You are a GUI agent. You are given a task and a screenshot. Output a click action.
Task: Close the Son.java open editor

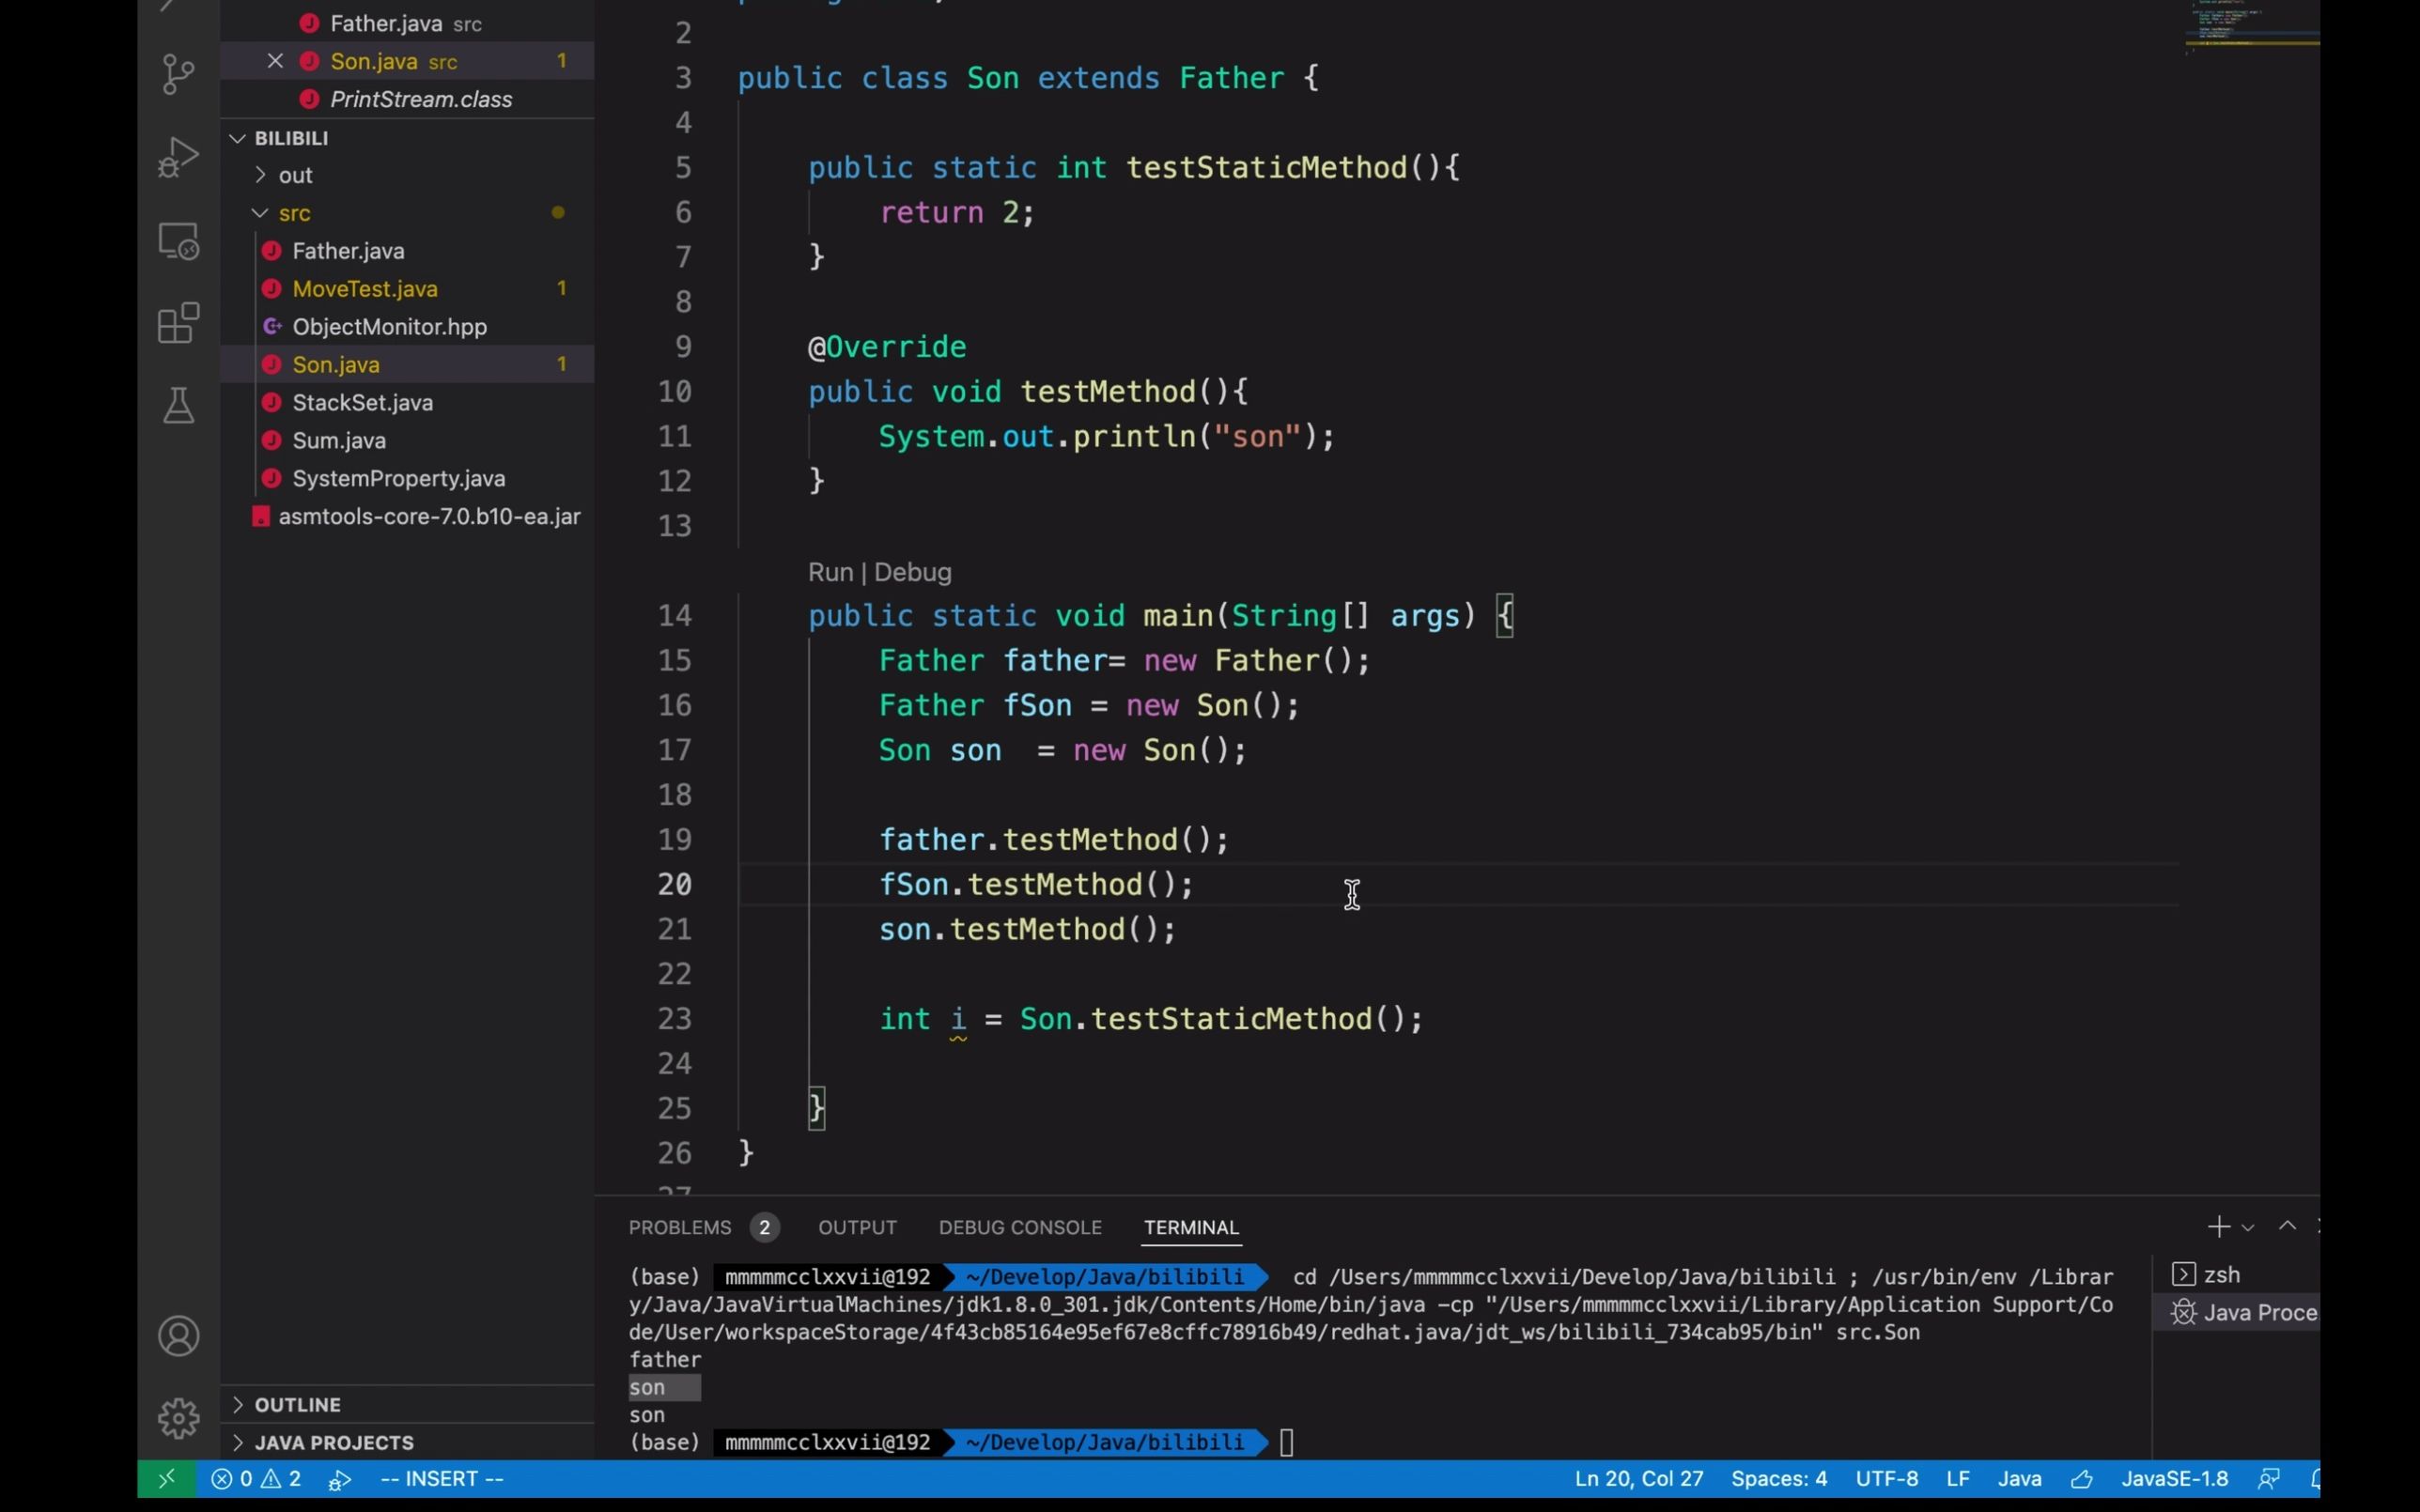(275, 61)
